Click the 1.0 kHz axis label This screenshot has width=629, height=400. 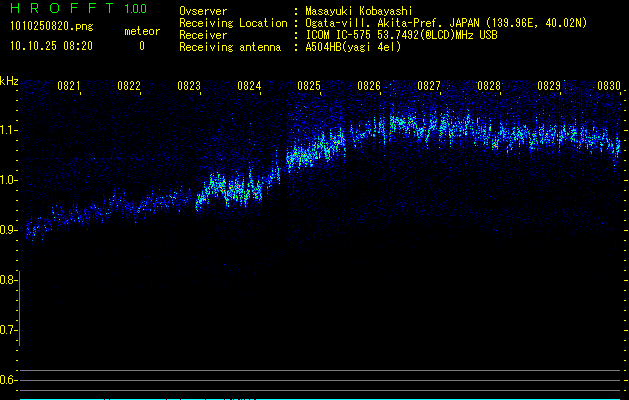(8, 180)
